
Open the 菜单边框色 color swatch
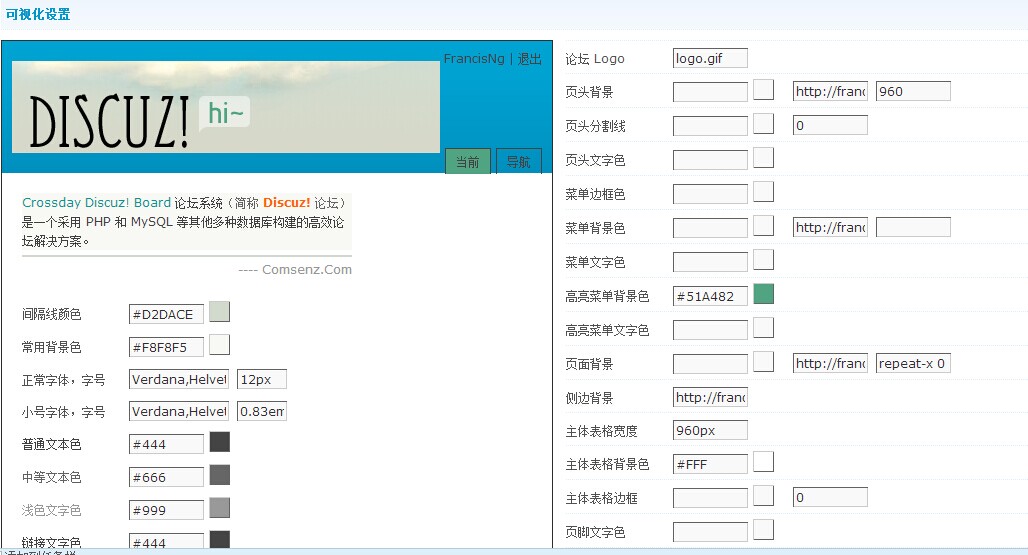tap(763, 192)
